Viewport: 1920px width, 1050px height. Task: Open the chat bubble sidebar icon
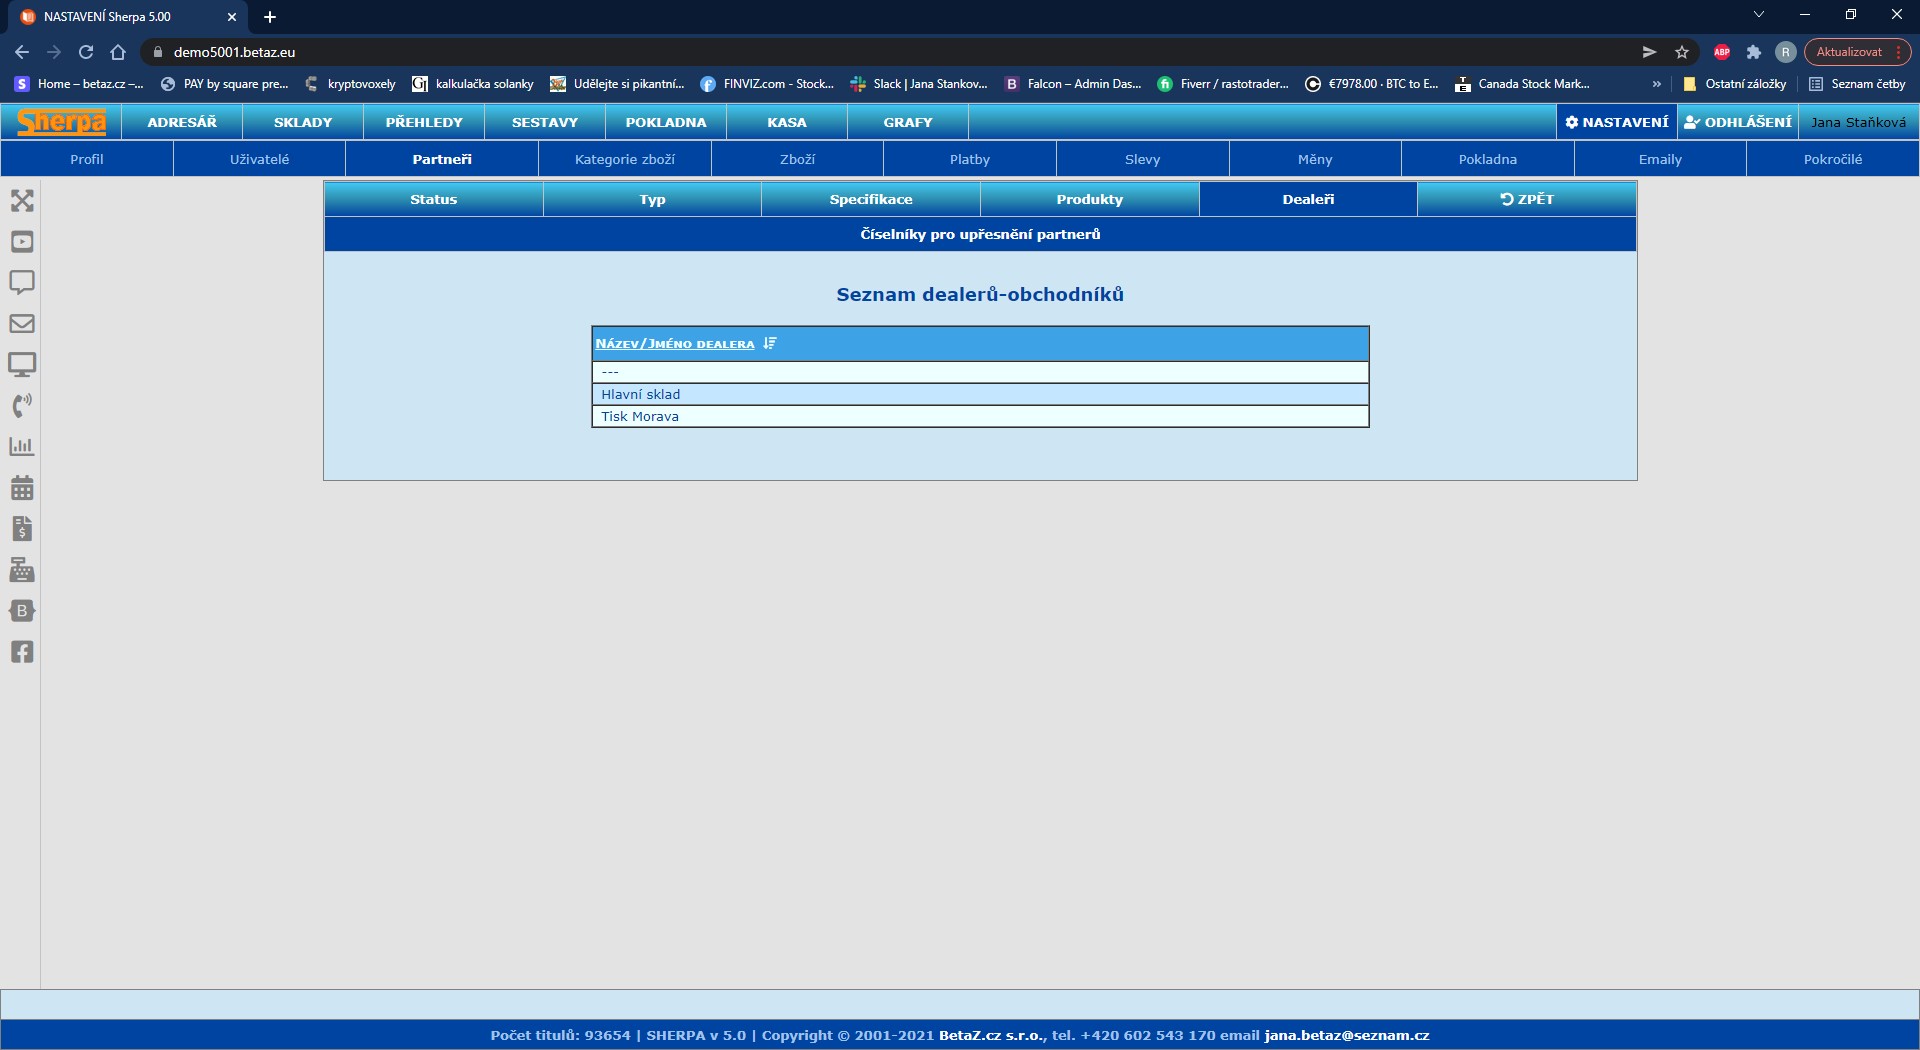tap(22, 282)
